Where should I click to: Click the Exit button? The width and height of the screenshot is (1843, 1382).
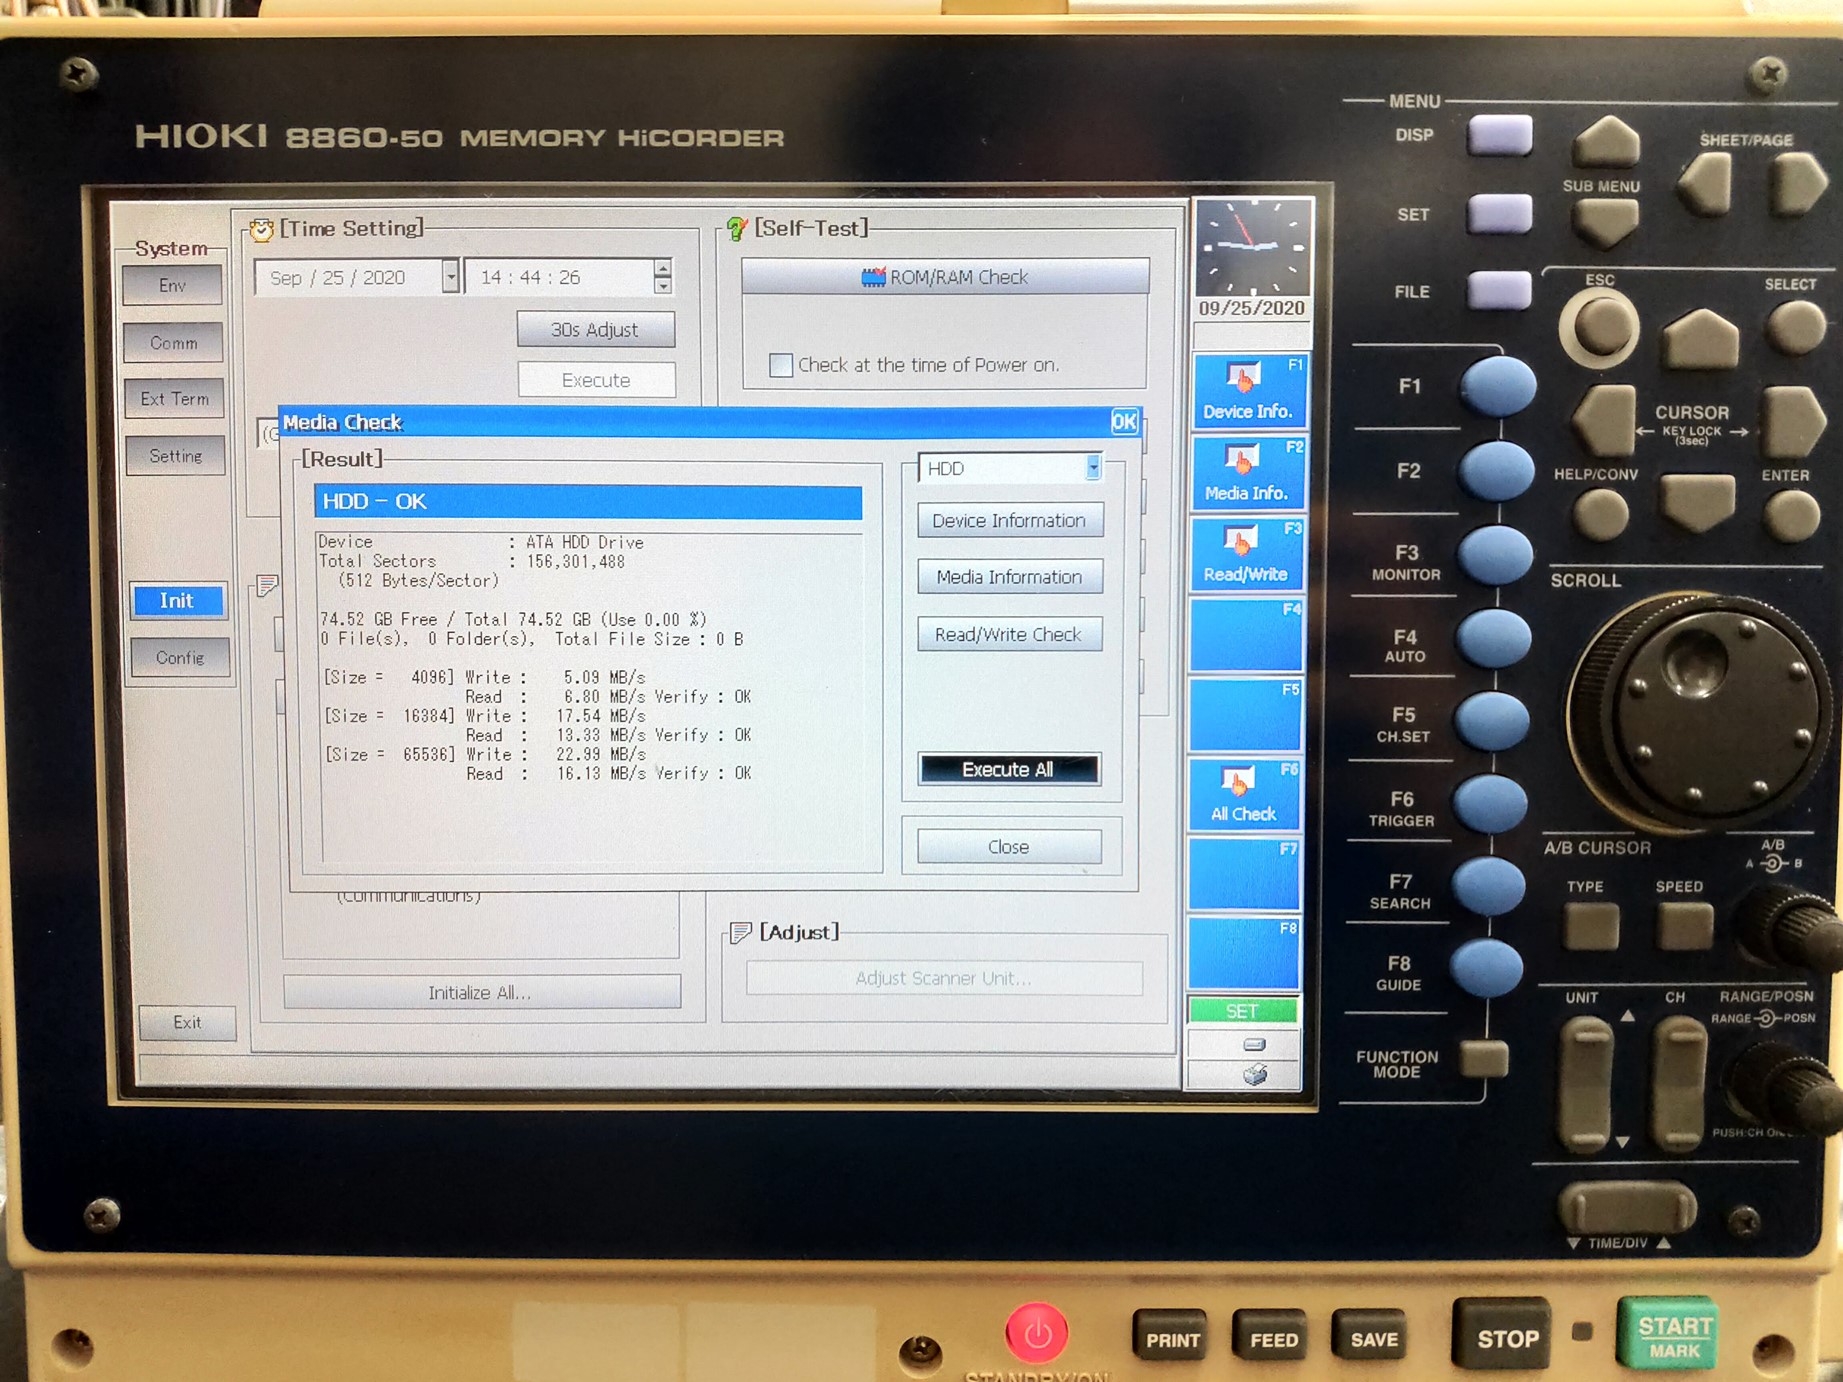pyautogui.click(x=187, y=1022)
